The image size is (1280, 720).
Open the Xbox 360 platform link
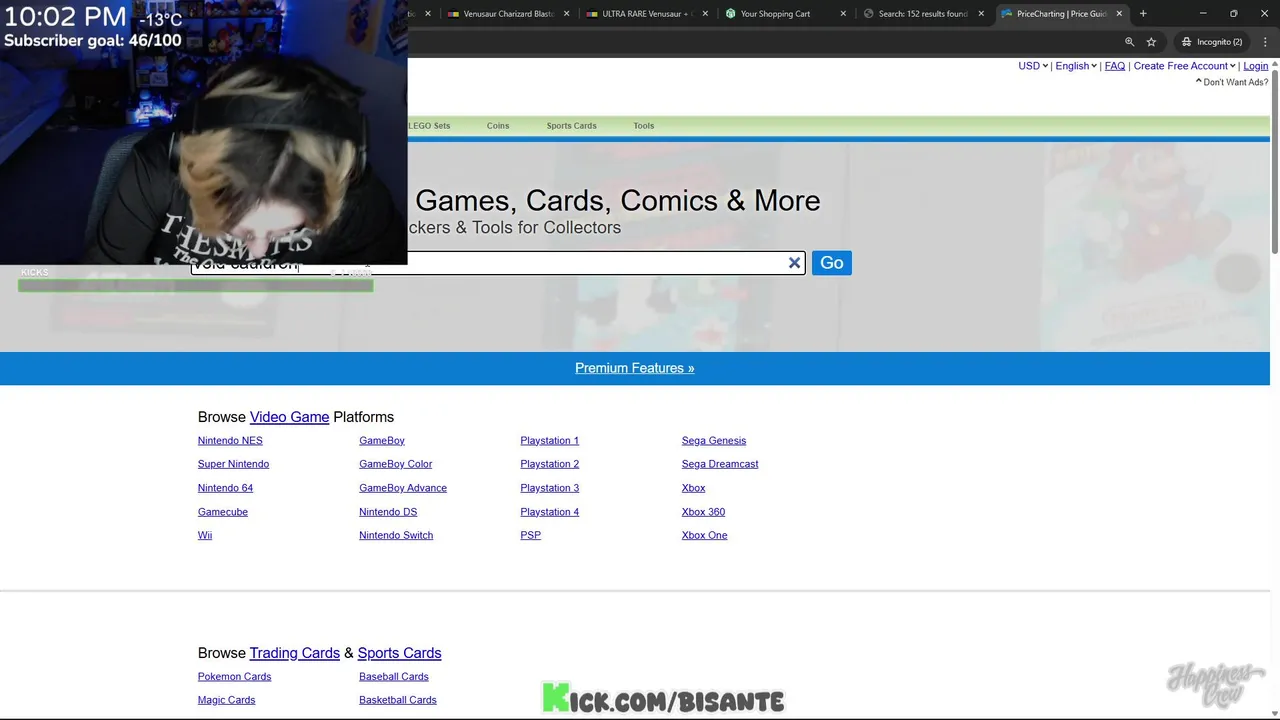[704, 512]
